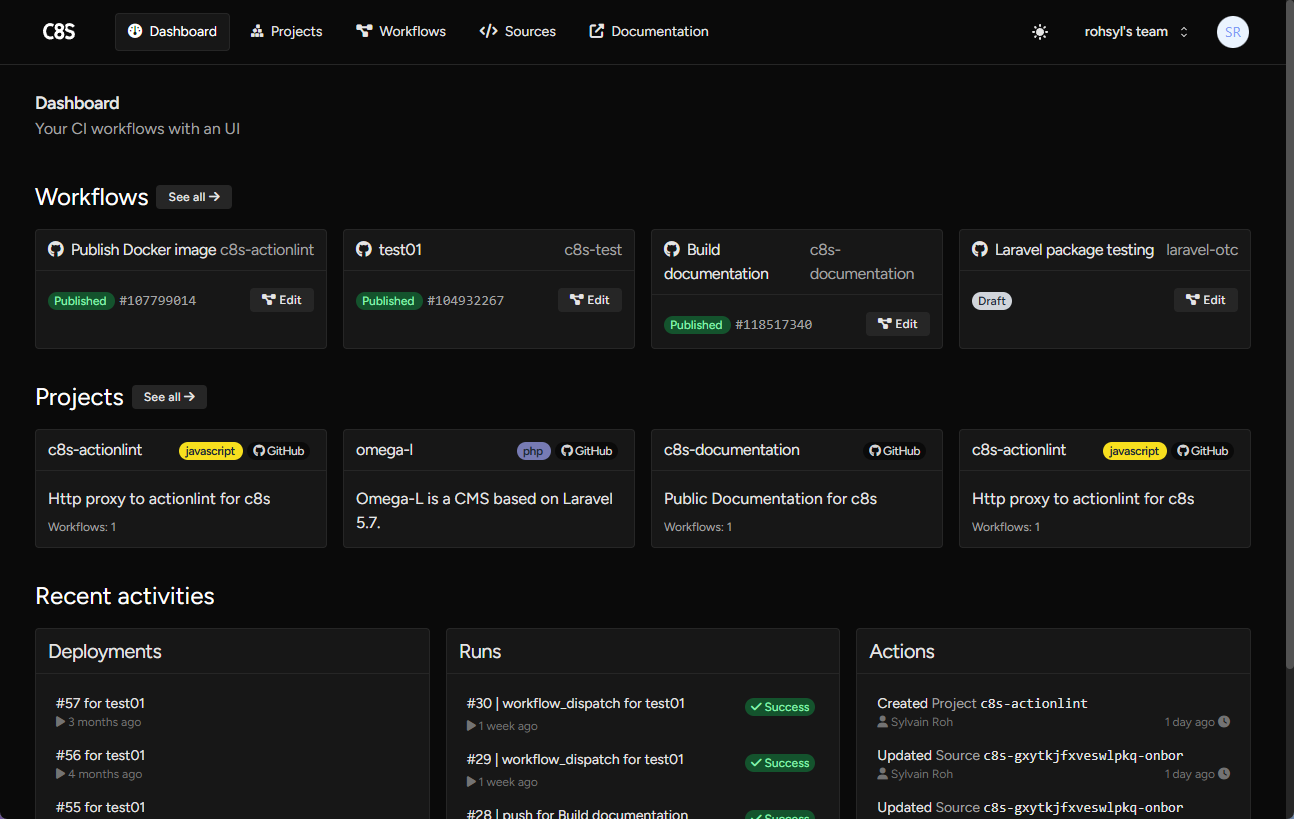Click See all next to Projects
This screenshot has height=819, width=1294.
169,397
